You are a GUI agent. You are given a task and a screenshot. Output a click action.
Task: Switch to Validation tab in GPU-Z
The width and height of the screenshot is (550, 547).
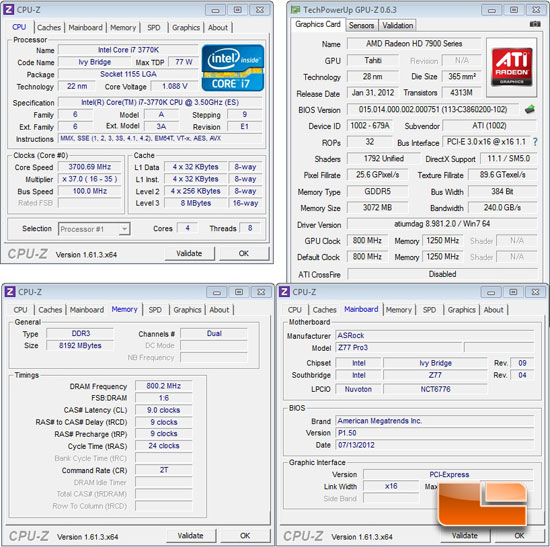click(397, 25)
